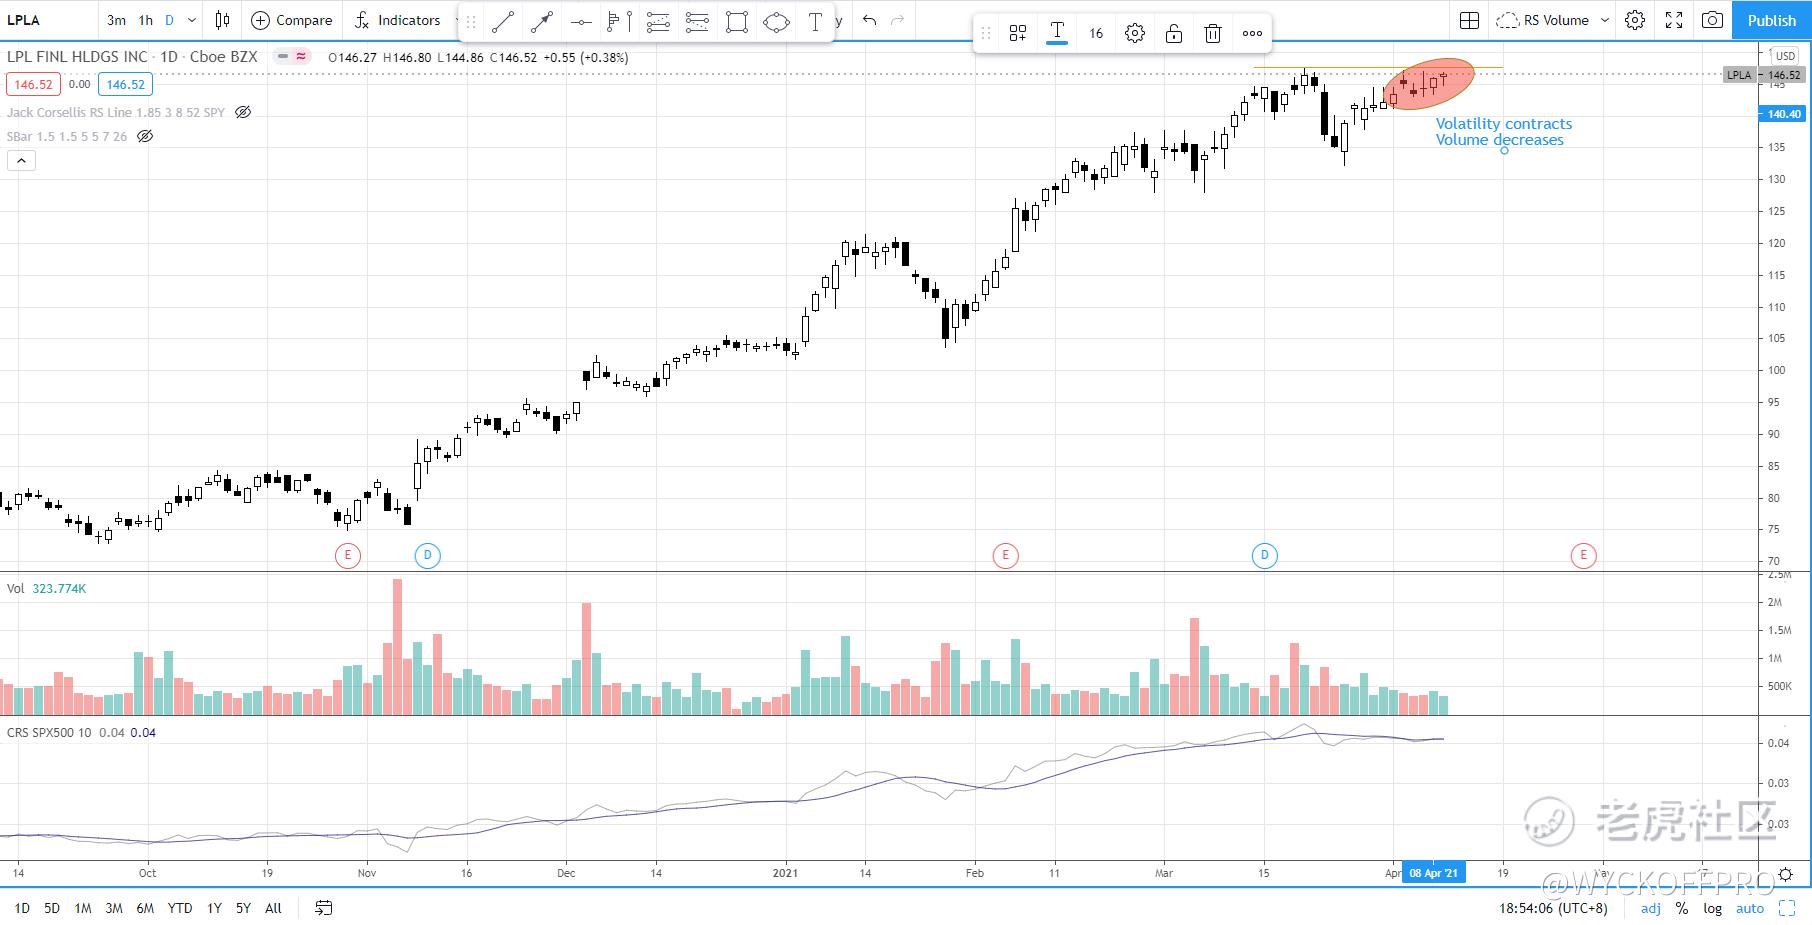Image resolution: width=1812 pixels, height=925 pixels.
Task: Open time axis settings gear
Action: coord(1786,873)
